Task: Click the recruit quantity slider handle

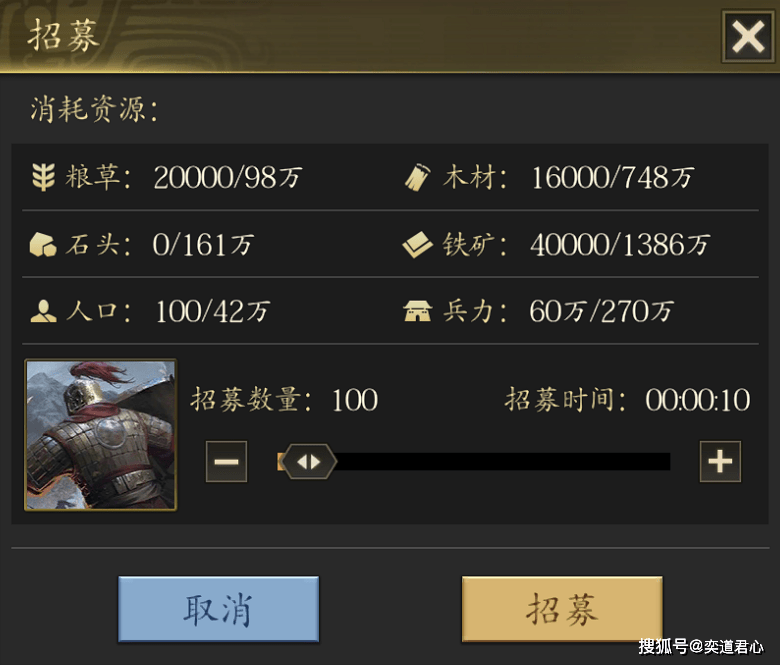Action: pos(309,462)
